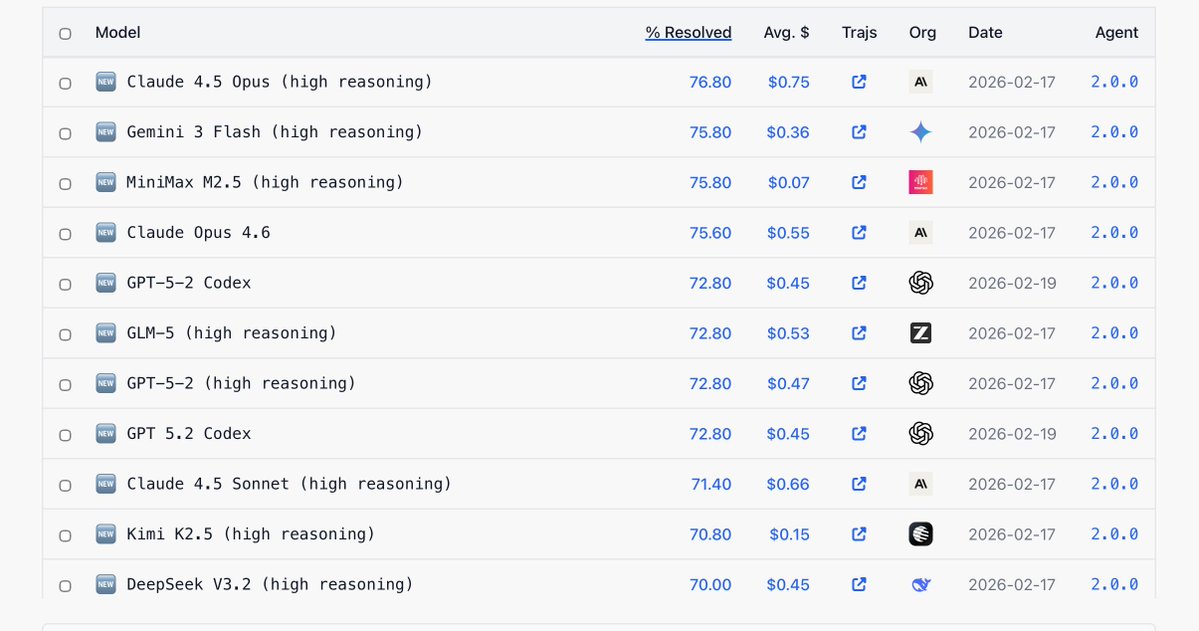Viewport: 1199px width, 631px height.
Task: Open agent version 2.0.0 for DeepSeek V3.2
Action: click(x=1114, y=584)
